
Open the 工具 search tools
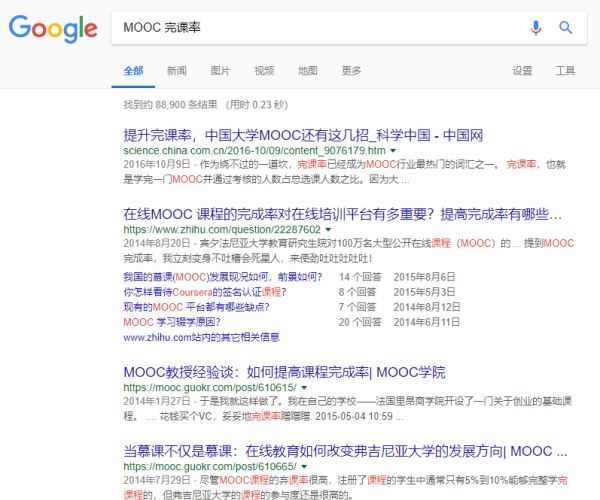point(566,71)
